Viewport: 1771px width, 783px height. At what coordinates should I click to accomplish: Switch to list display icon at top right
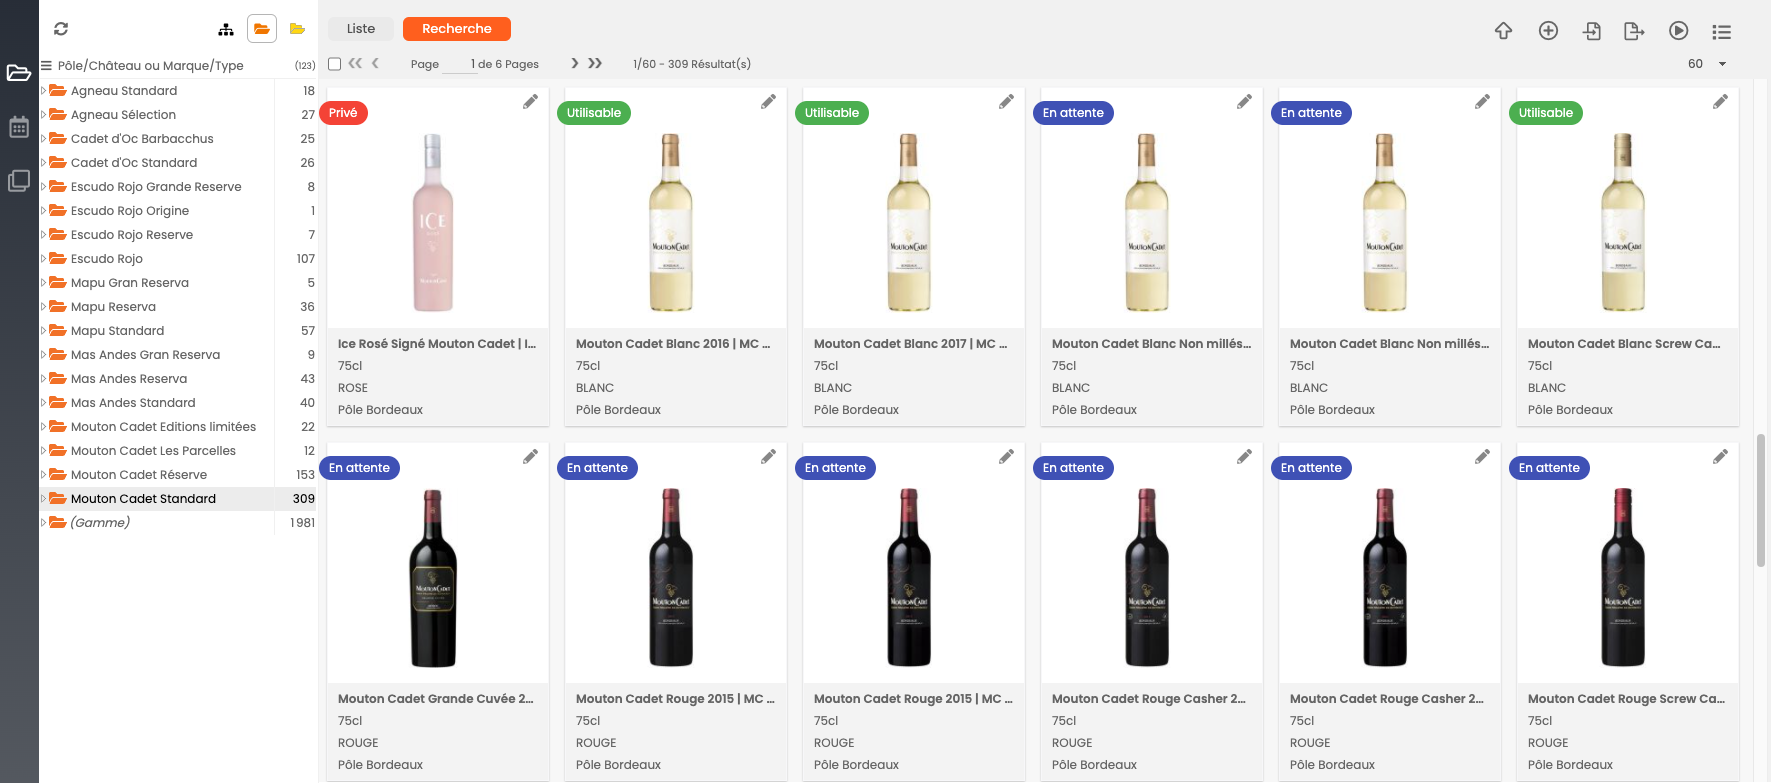[x=1721, y=32]
